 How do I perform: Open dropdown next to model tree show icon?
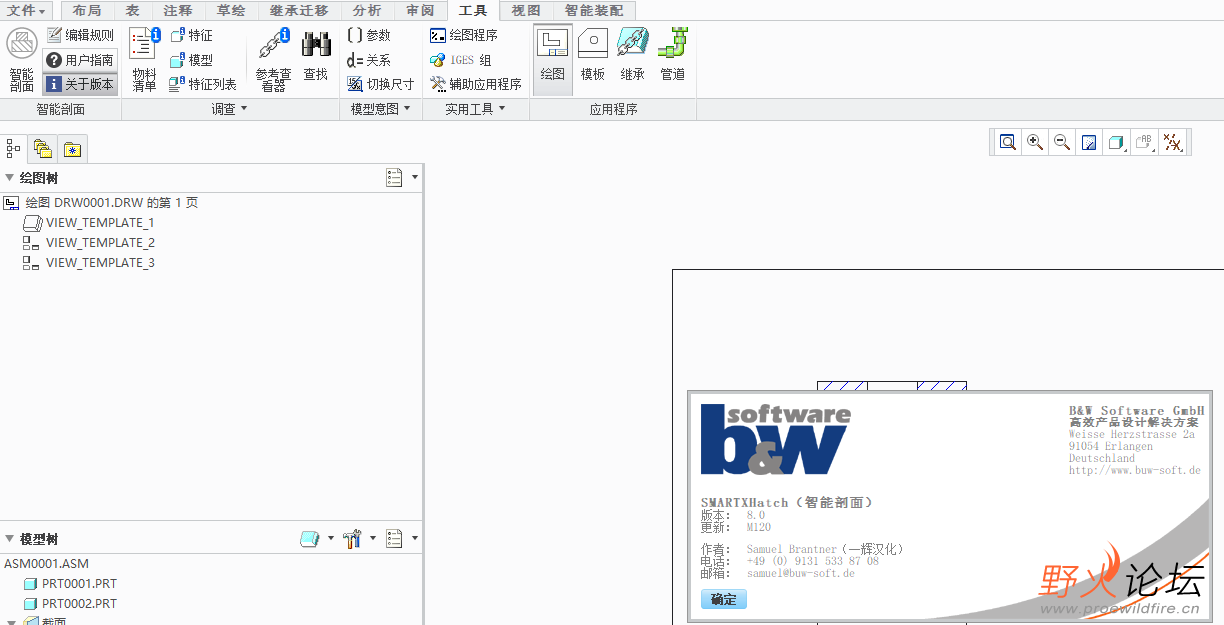(x=331, y=539)
